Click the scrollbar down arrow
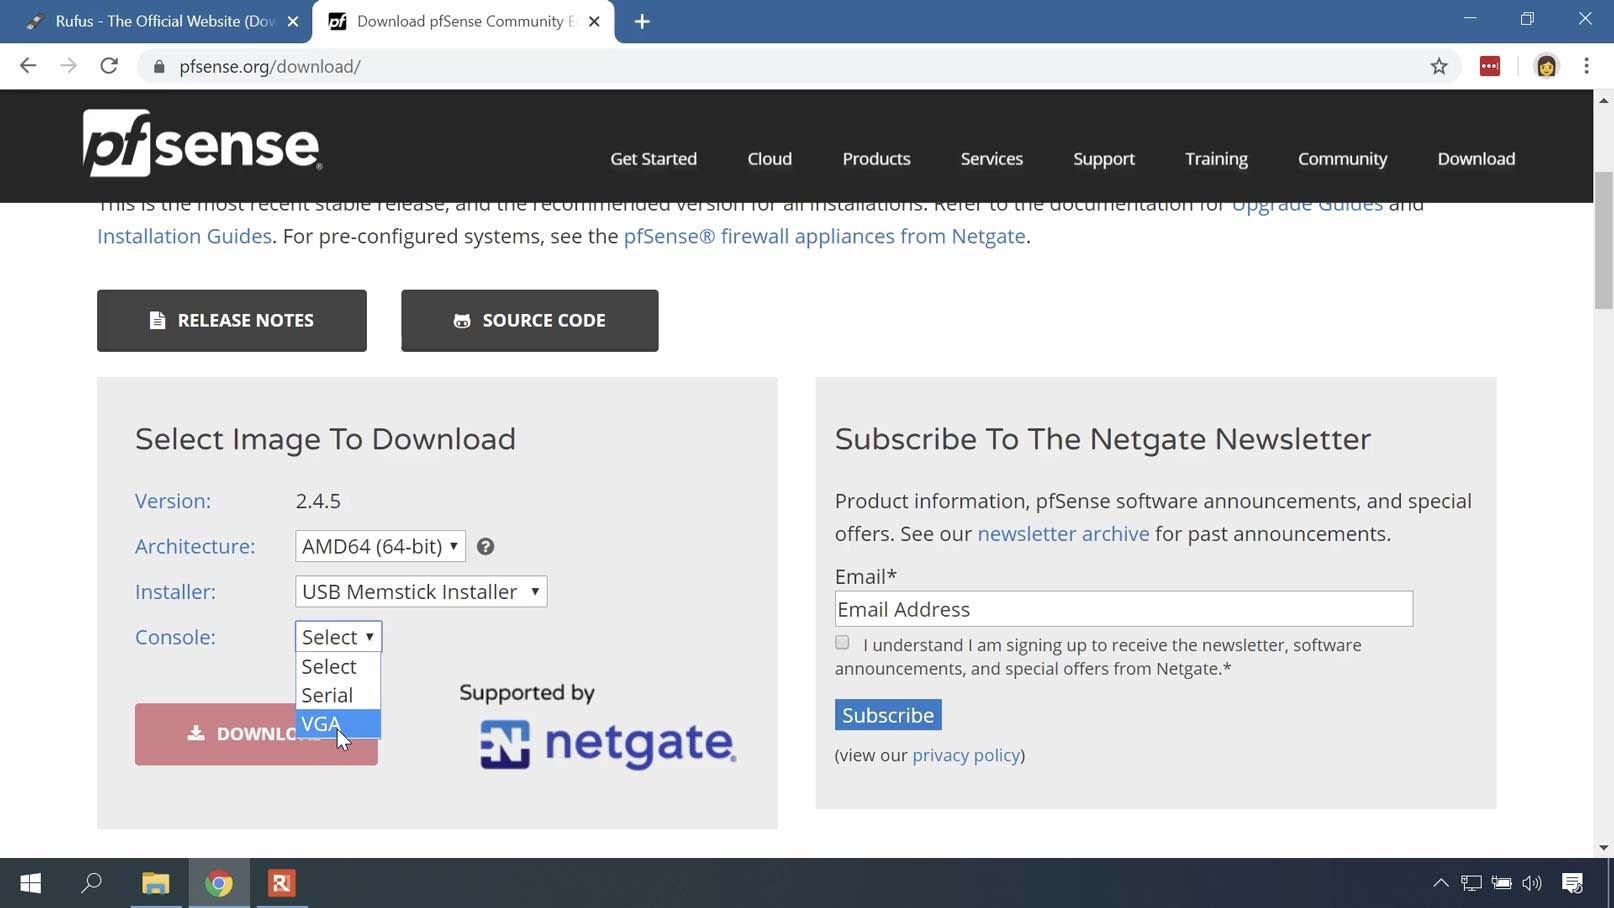 [x=1604, y=848]
